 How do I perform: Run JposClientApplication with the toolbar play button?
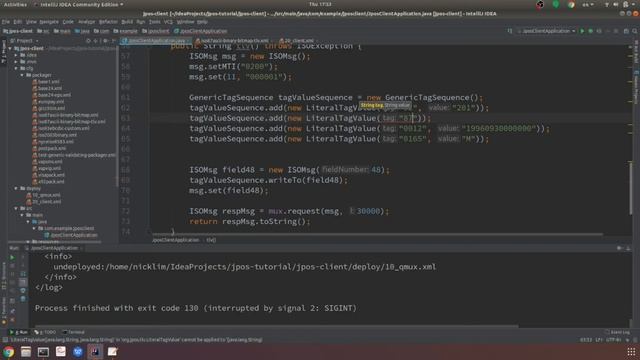582,31
